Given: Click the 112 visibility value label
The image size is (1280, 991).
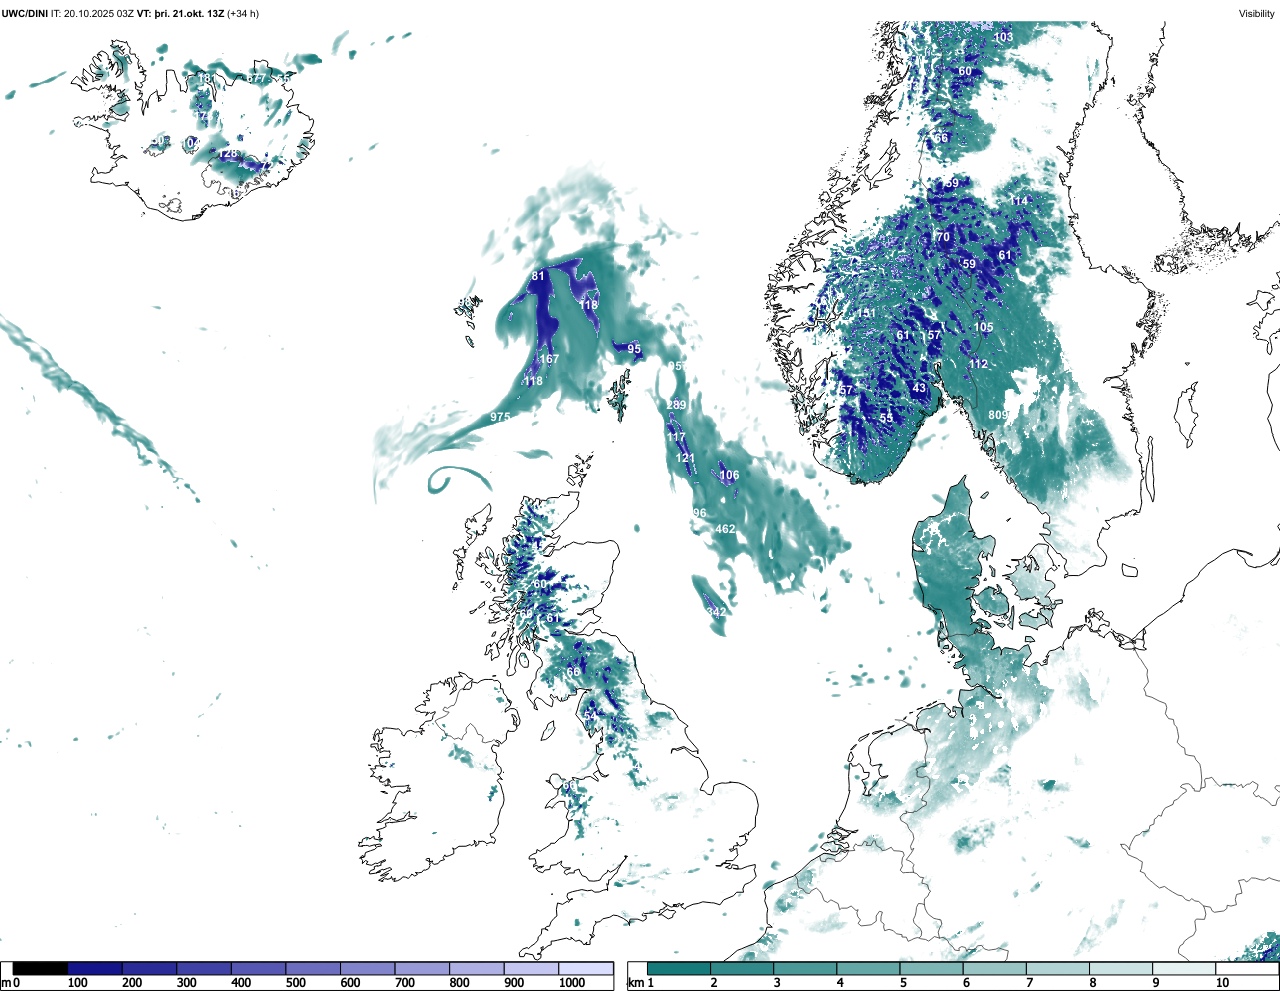Looking at the screenshot, I should [x=978, y=364].
